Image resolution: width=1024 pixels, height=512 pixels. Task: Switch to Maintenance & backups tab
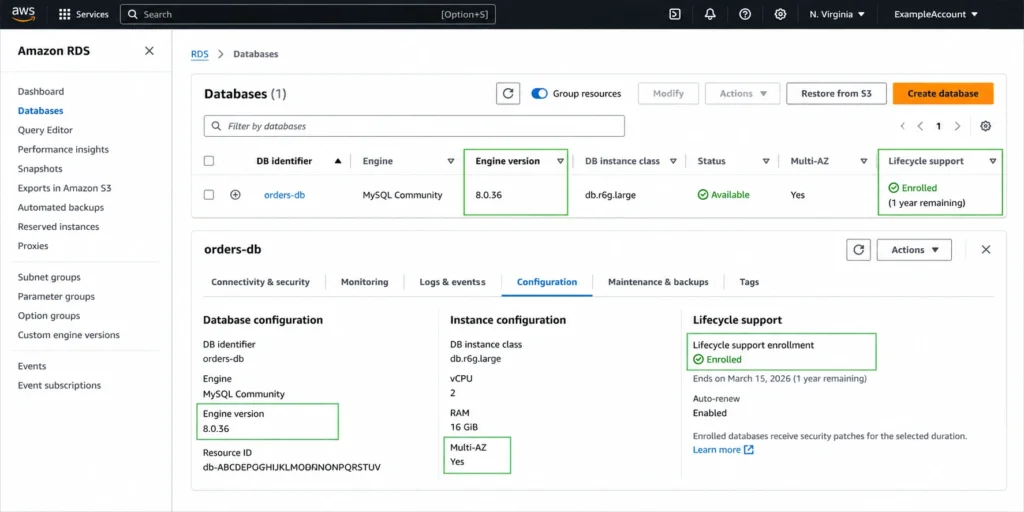658,282
